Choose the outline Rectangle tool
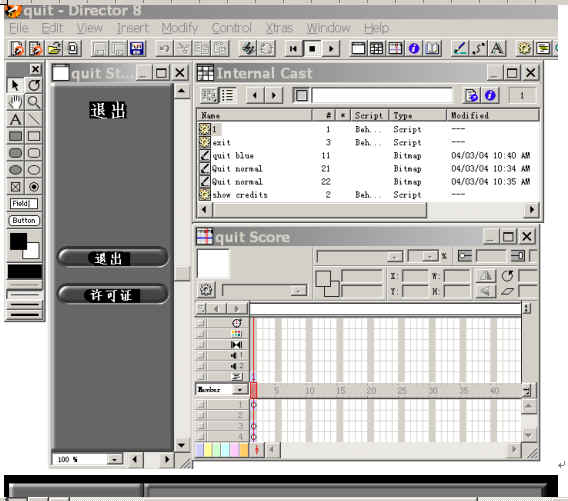This screenshot has height=501, width=568. (x=34, y=136)
